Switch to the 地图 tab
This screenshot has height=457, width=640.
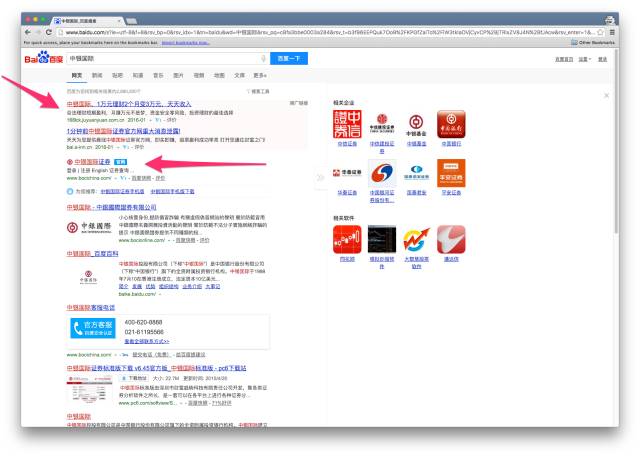coord(219,75)
